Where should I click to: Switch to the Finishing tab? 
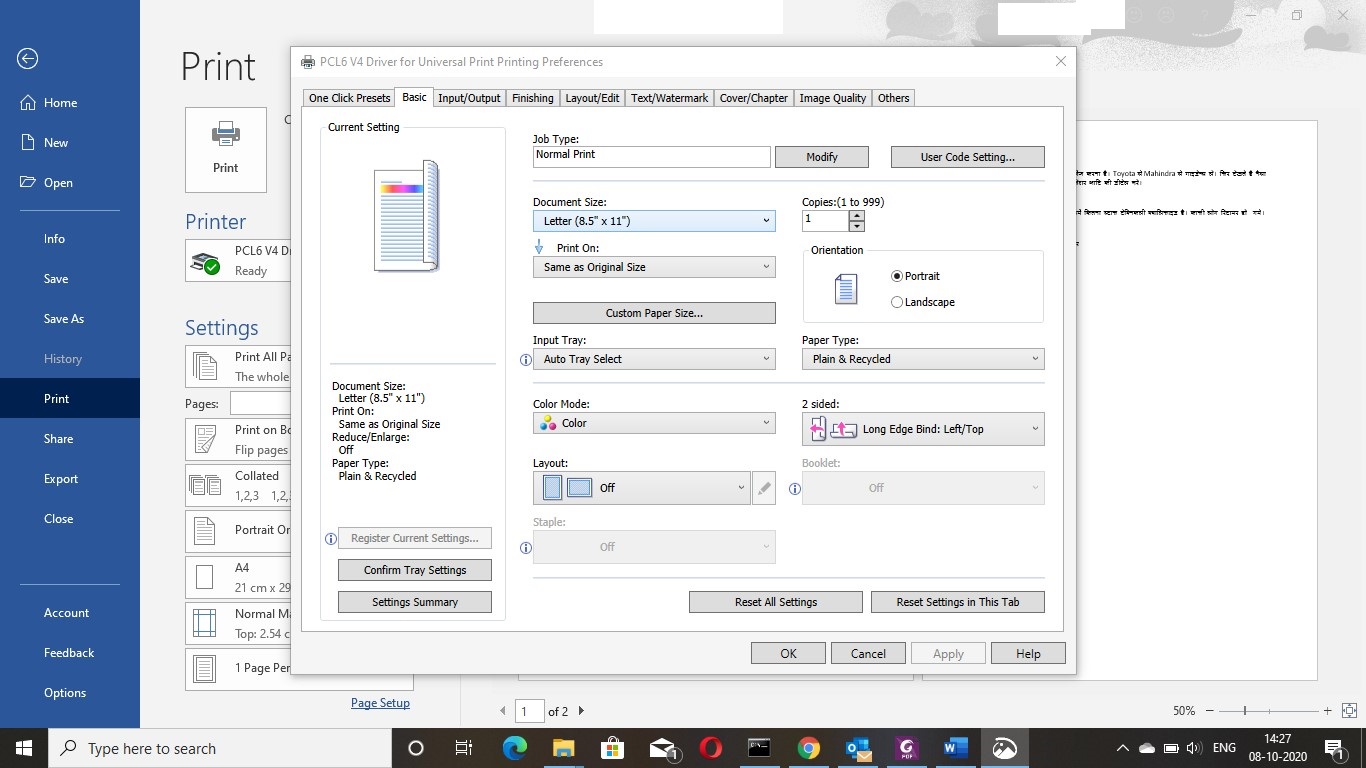[x=532, y=97]
